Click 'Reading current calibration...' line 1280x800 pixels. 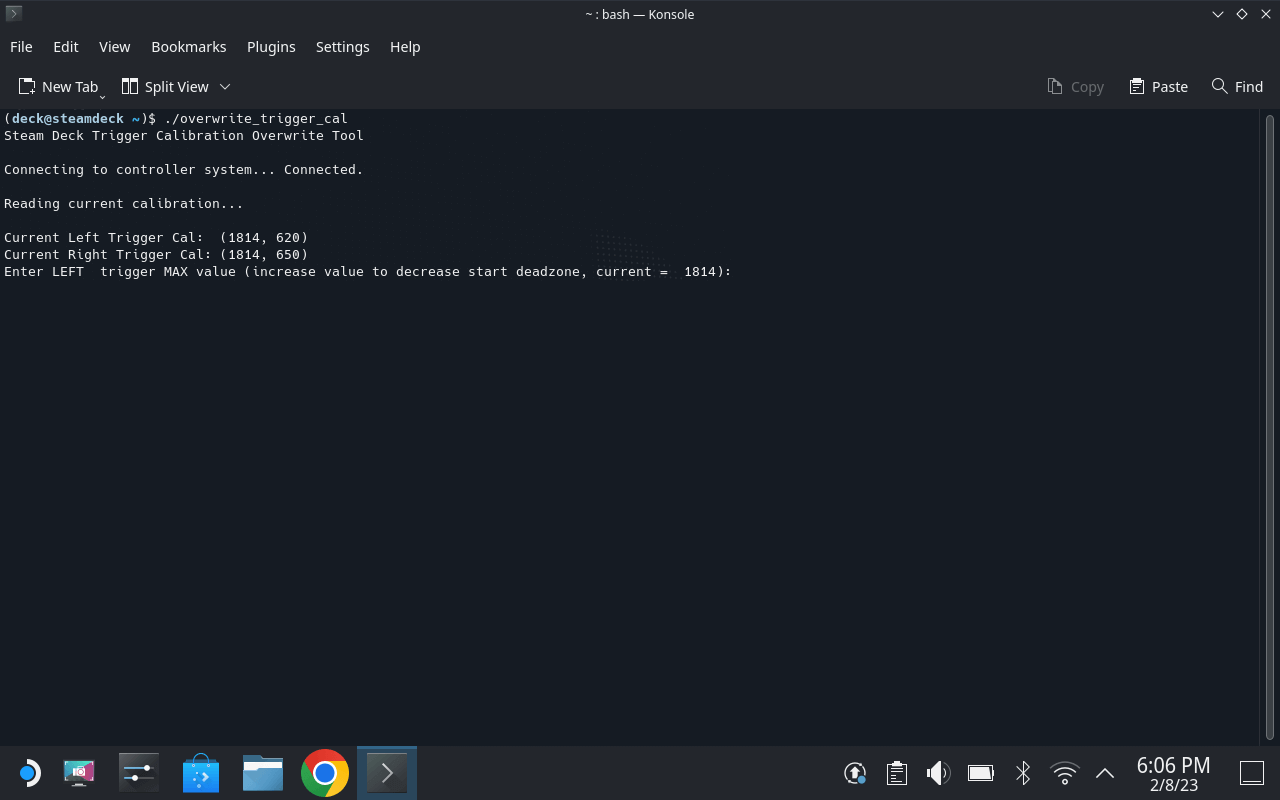click(123, 203)
